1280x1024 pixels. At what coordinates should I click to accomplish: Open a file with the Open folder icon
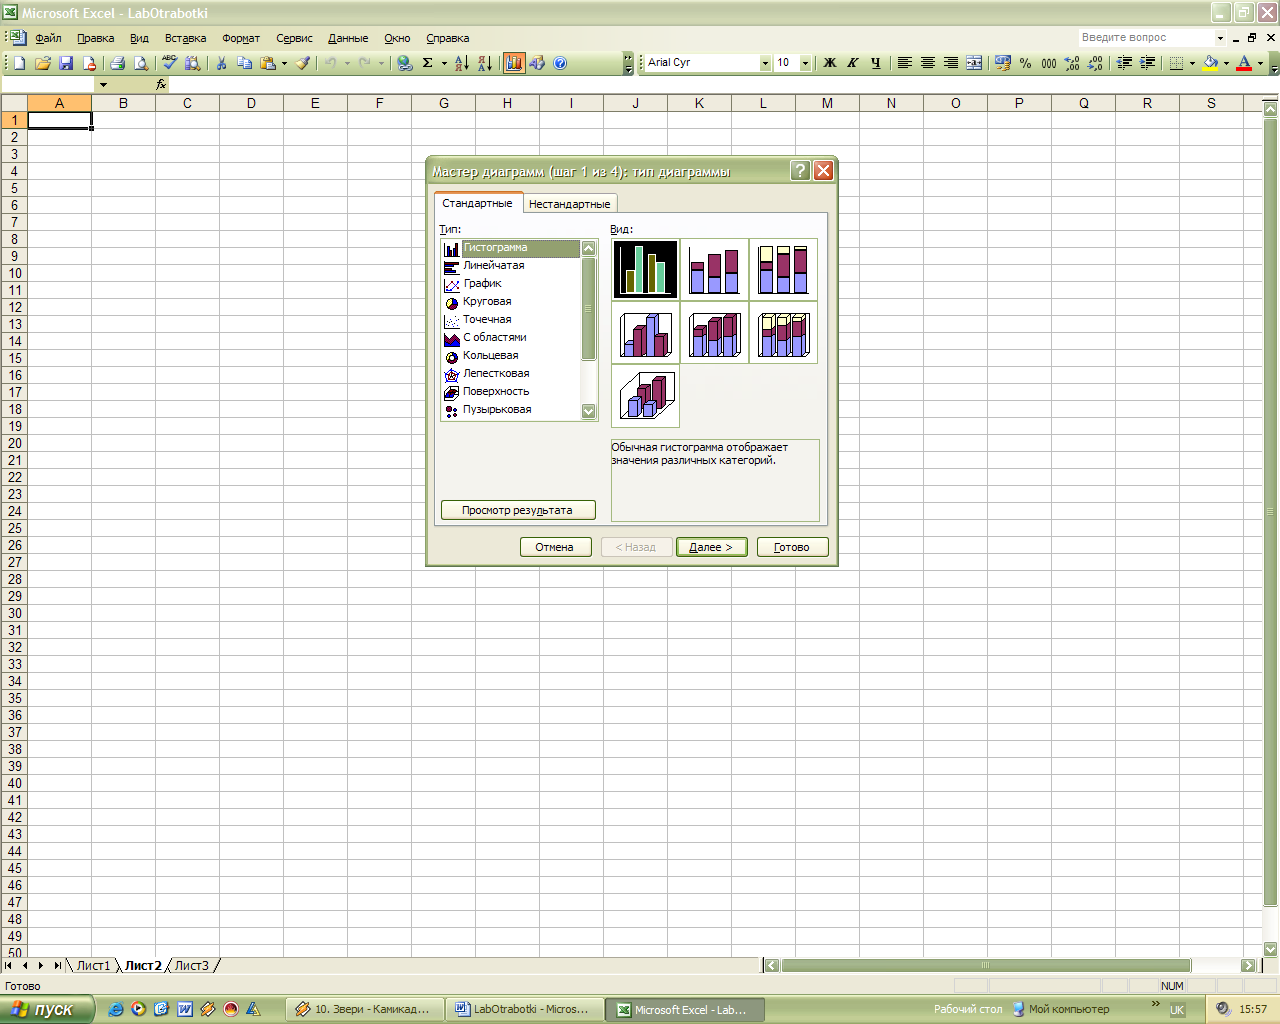pyautogui.click(x=43, y=63)
